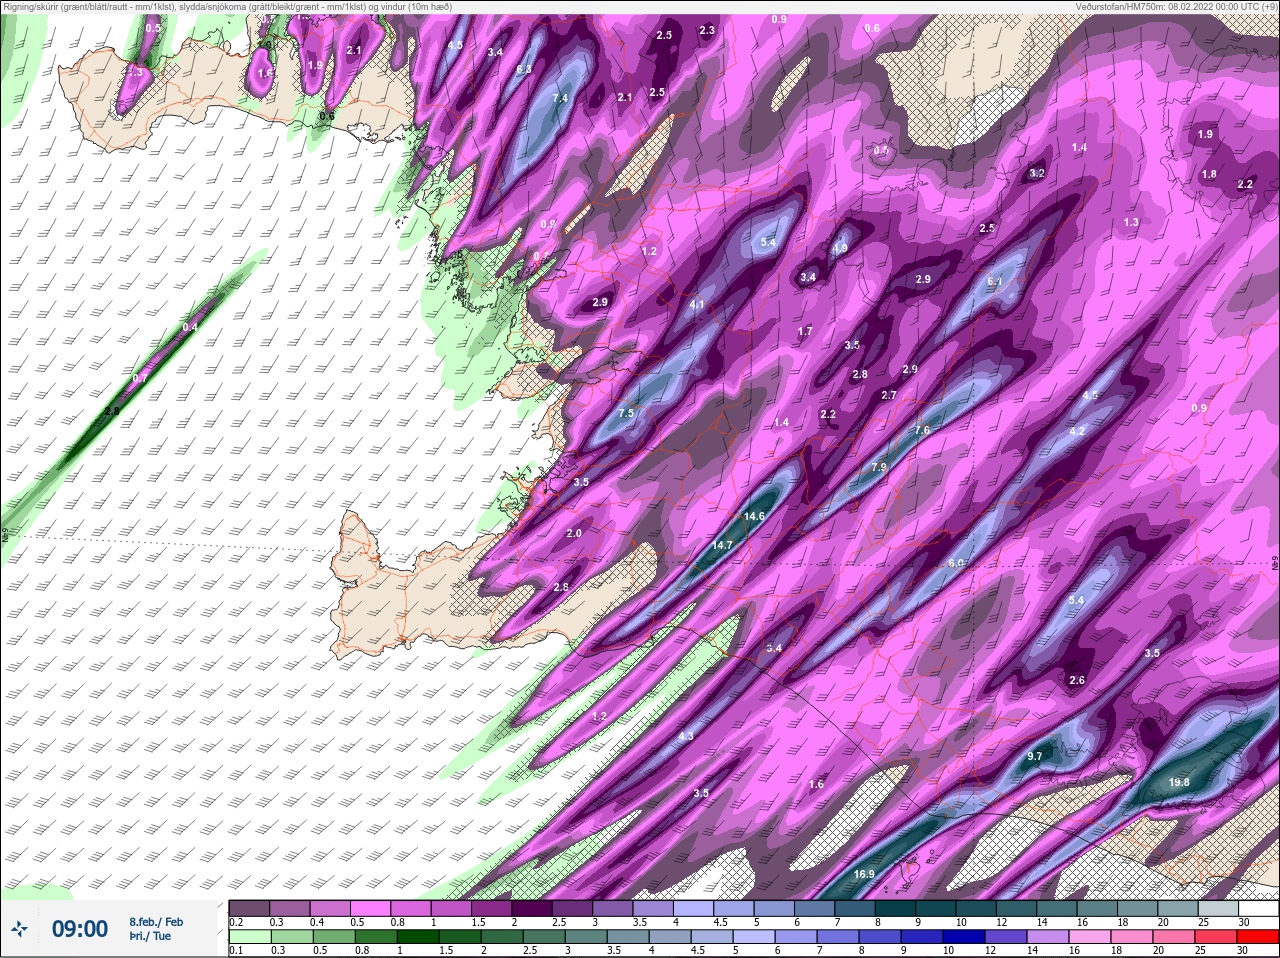Click the white 30 swatch in the snow legend

1257,908
